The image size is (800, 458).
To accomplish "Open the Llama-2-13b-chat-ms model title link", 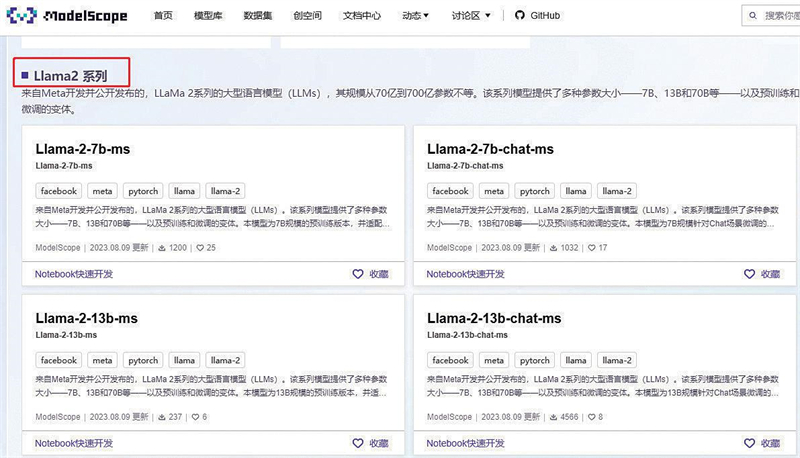I will [494, 318].
